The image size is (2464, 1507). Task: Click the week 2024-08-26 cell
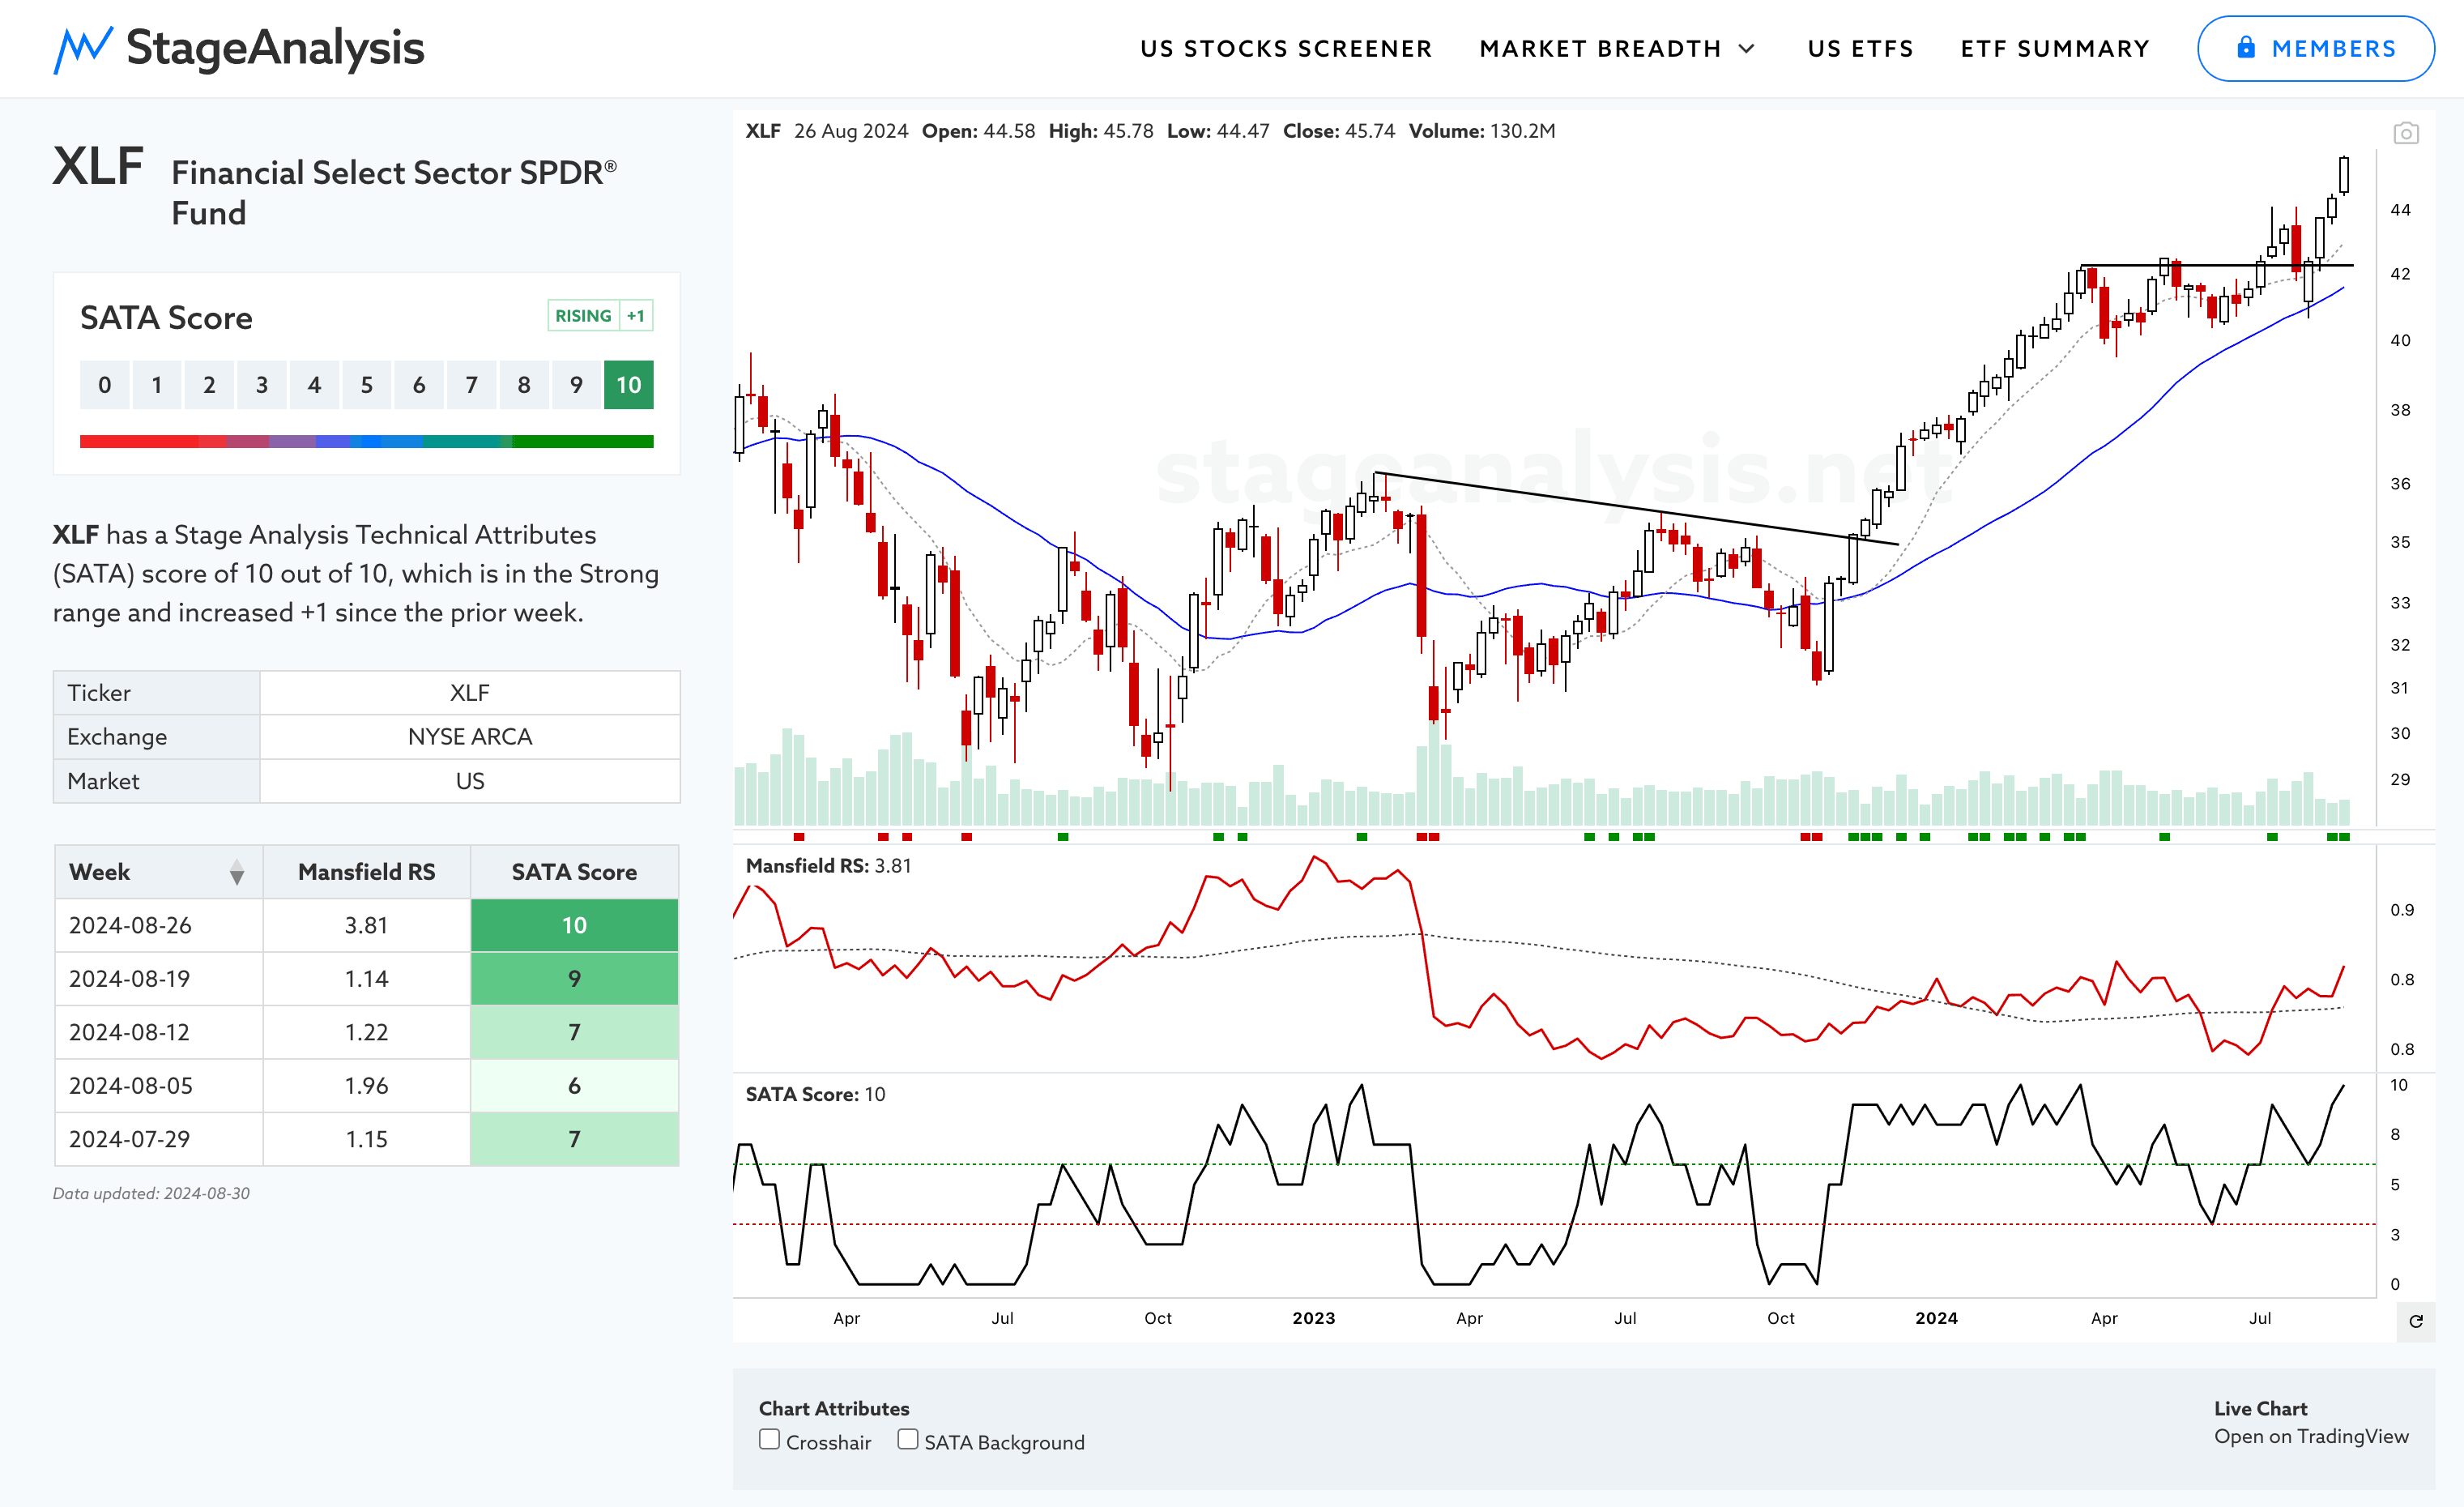tap(159, 925)
